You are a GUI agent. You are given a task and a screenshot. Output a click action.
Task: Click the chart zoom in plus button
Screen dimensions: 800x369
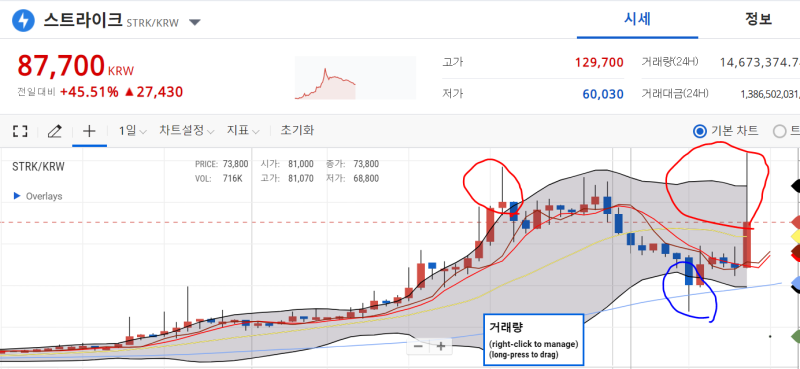(x=441, y=347)
